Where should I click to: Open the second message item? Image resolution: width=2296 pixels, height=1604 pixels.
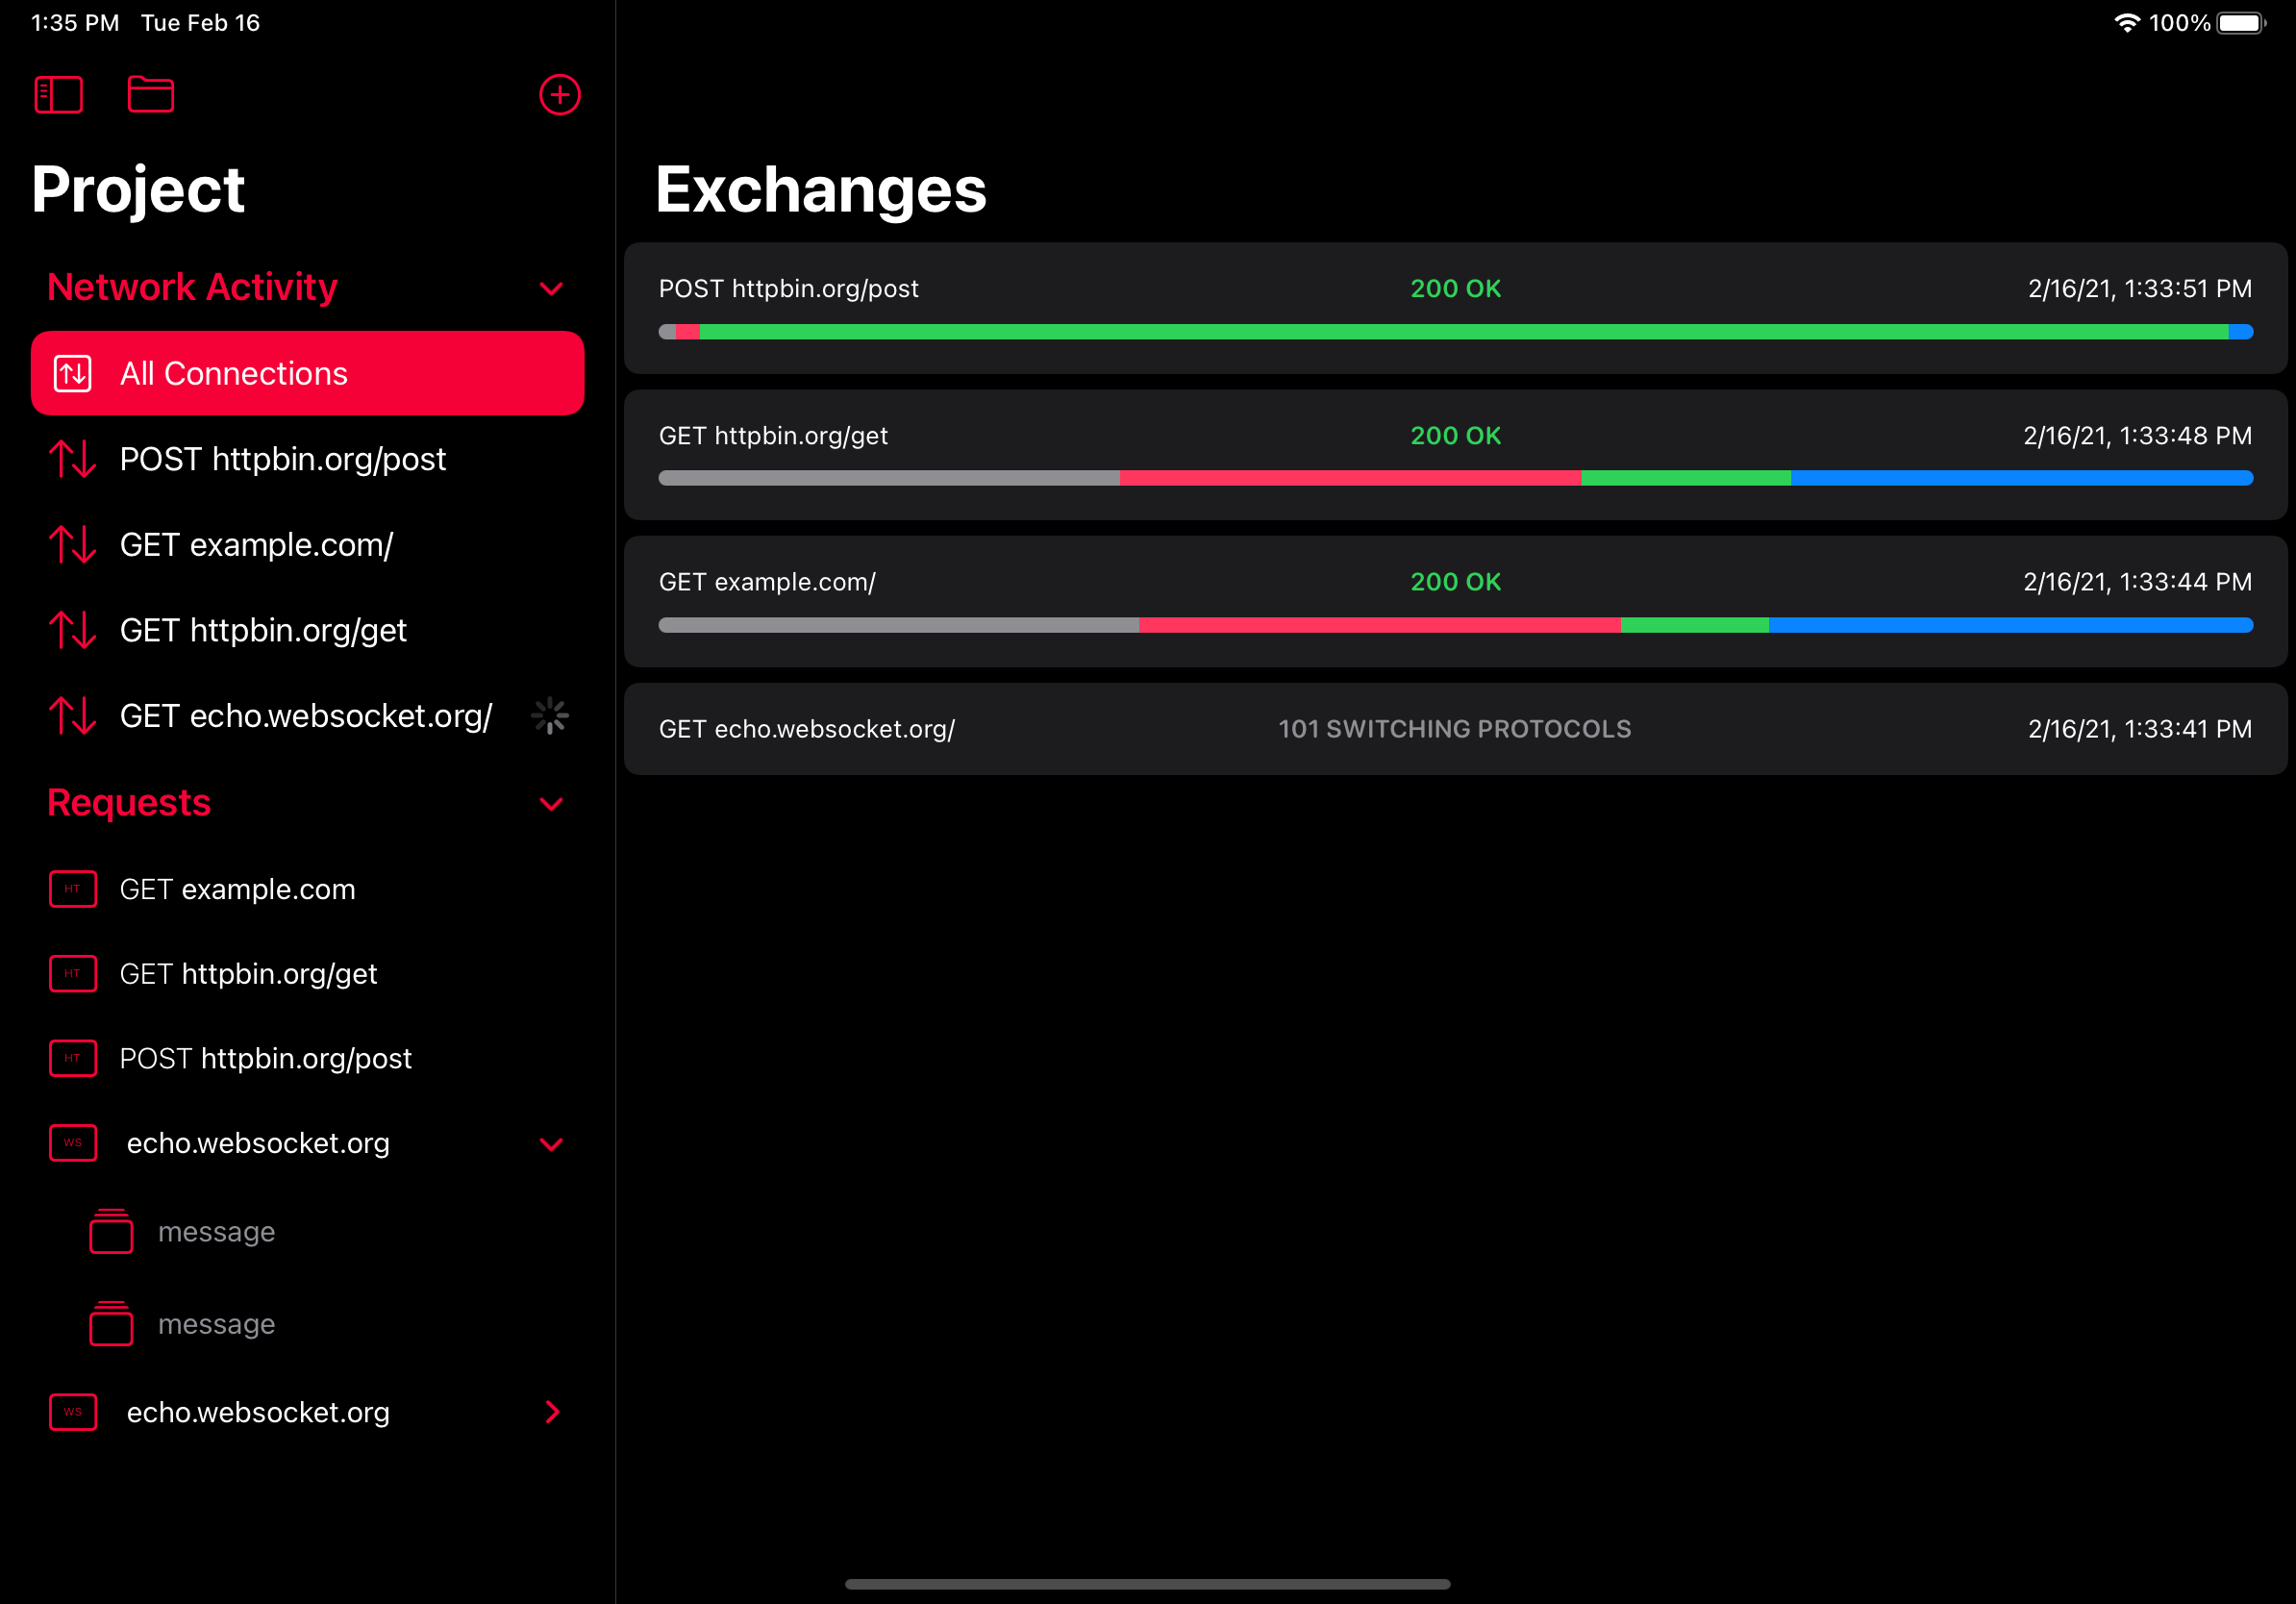[216, 1324]
